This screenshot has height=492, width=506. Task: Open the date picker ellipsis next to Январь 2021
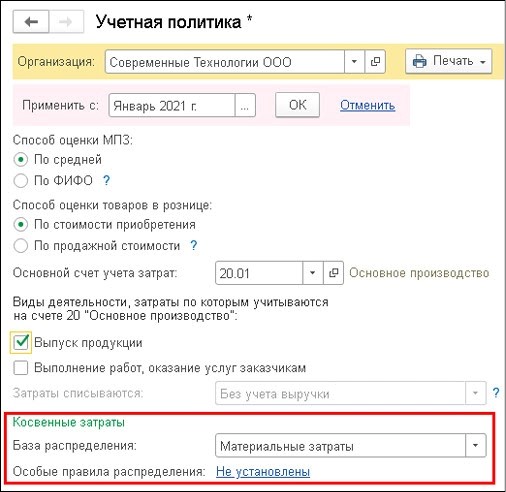coord(245,106)
